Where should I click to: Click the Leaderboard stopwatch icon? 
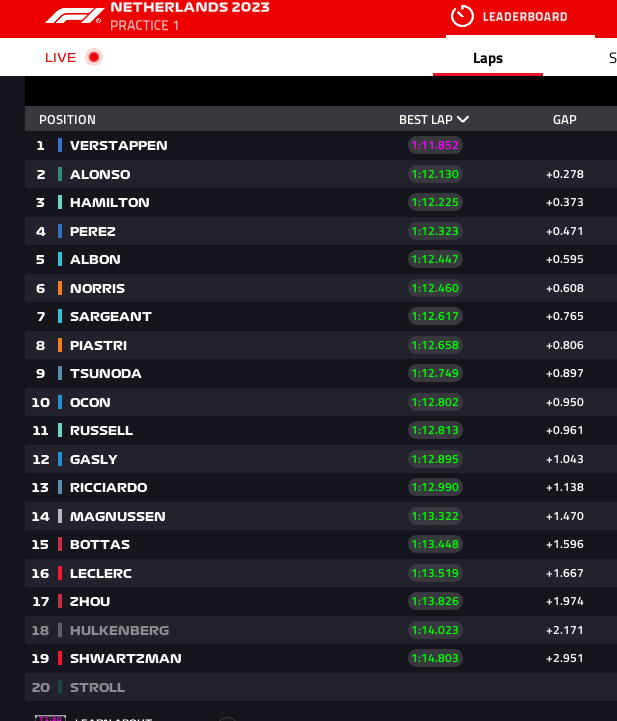pos(462,16)
